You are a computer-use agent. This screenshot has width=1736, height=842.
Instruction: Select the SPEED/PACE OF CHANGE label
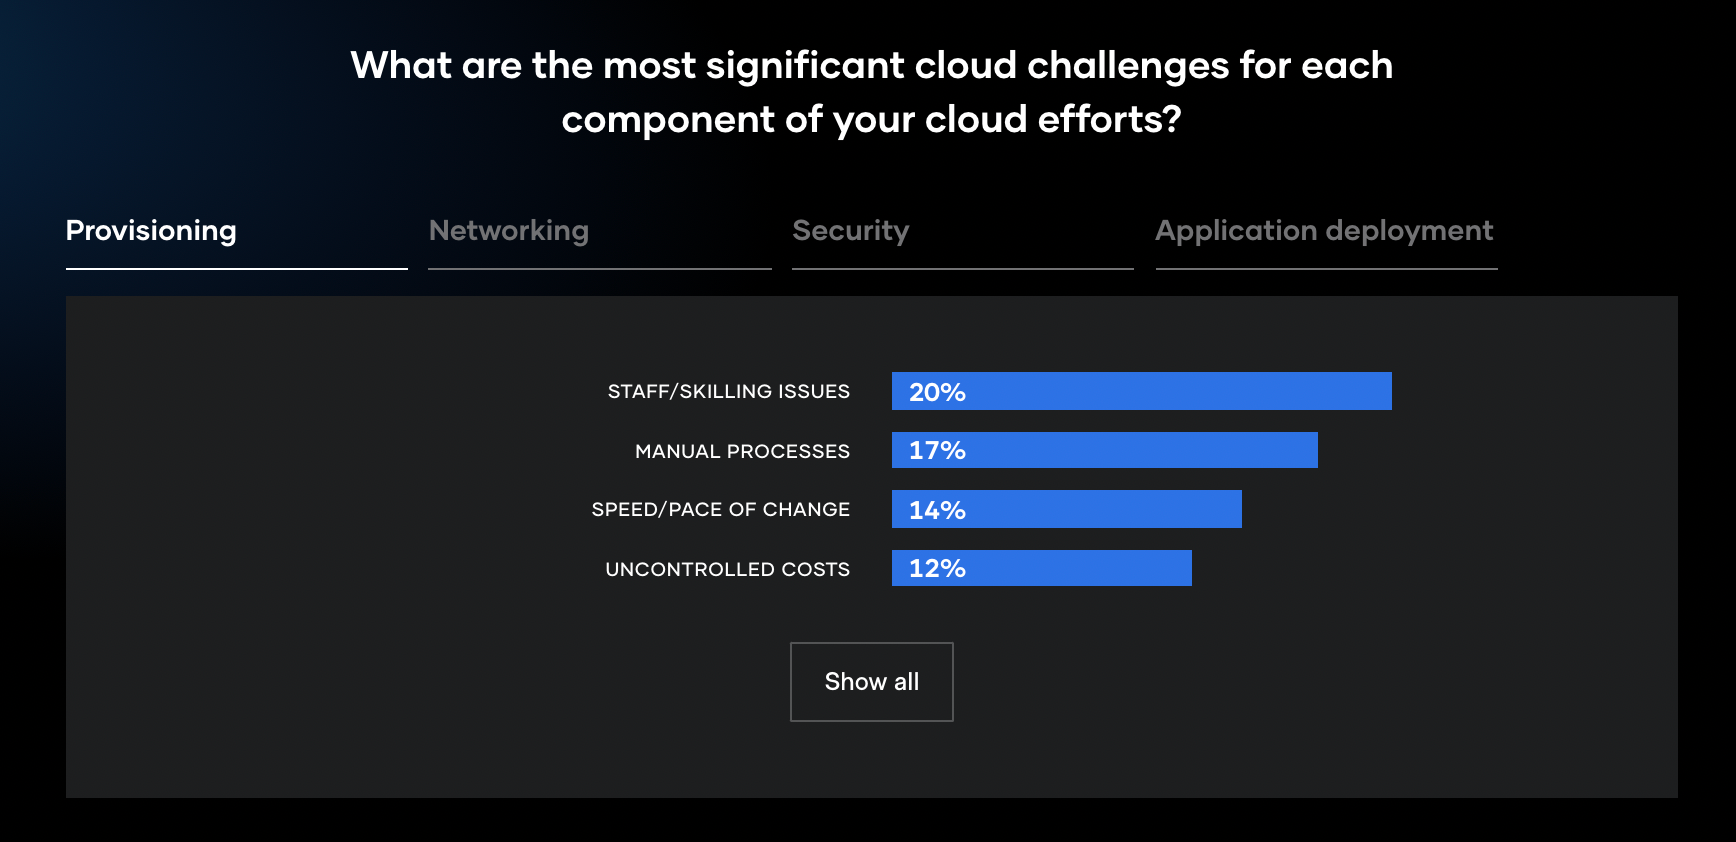[x=721, y=509]
